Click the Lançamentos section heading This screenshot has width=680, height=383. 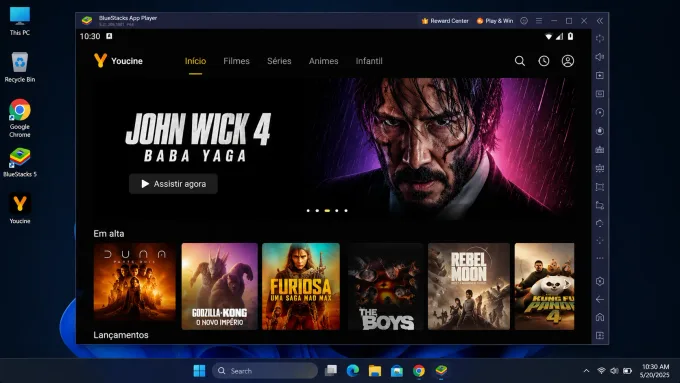tap(121, 335)
